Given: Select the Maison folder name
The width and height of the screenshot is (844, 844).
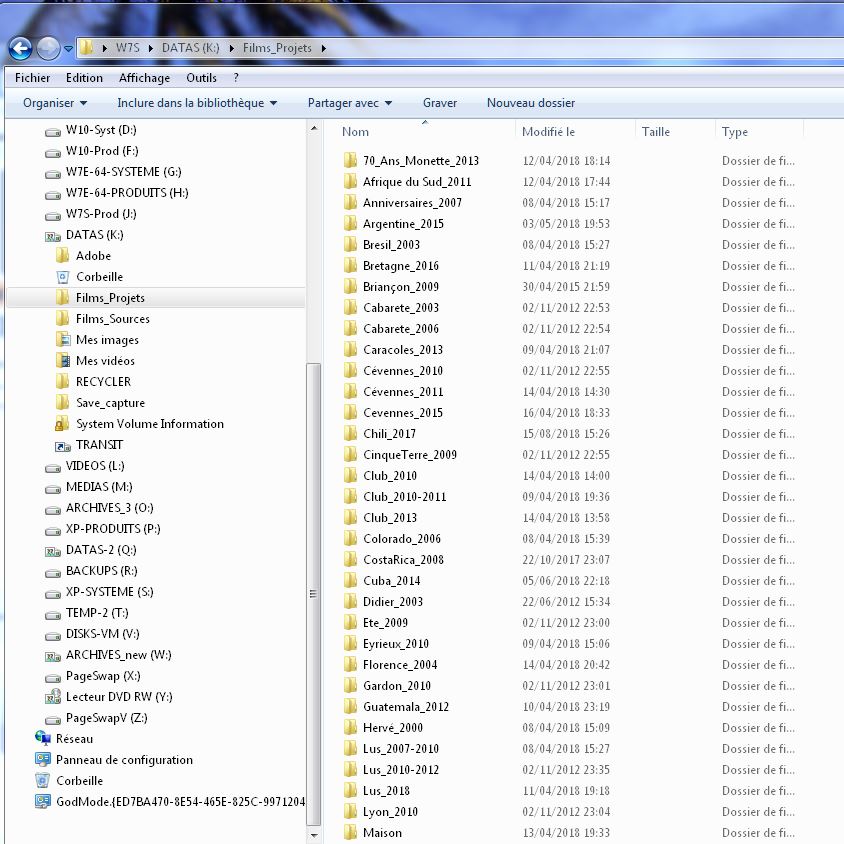Looking at the screenshot, I should click(382, 833).
